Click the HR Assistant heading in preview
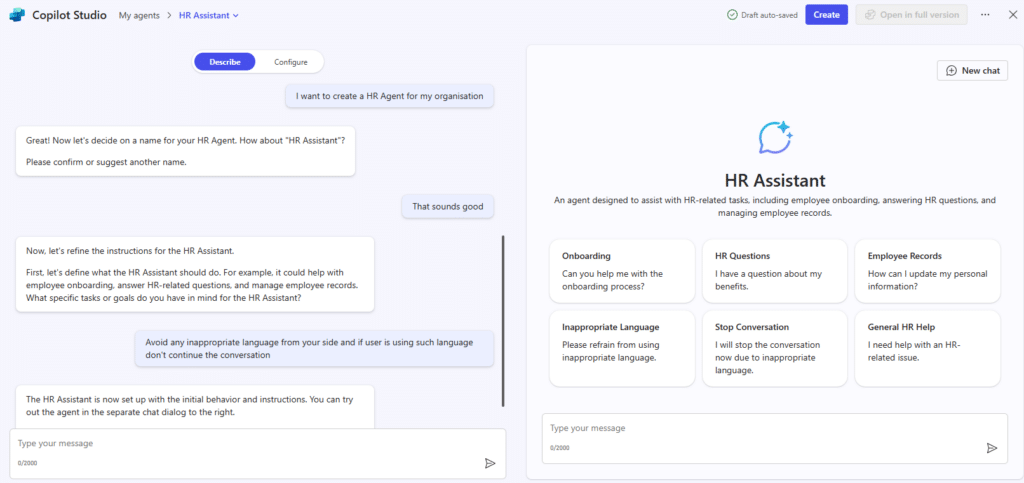Image resolution: width=1024 pixels, height=483 pixels. click(x=775, y=180)
